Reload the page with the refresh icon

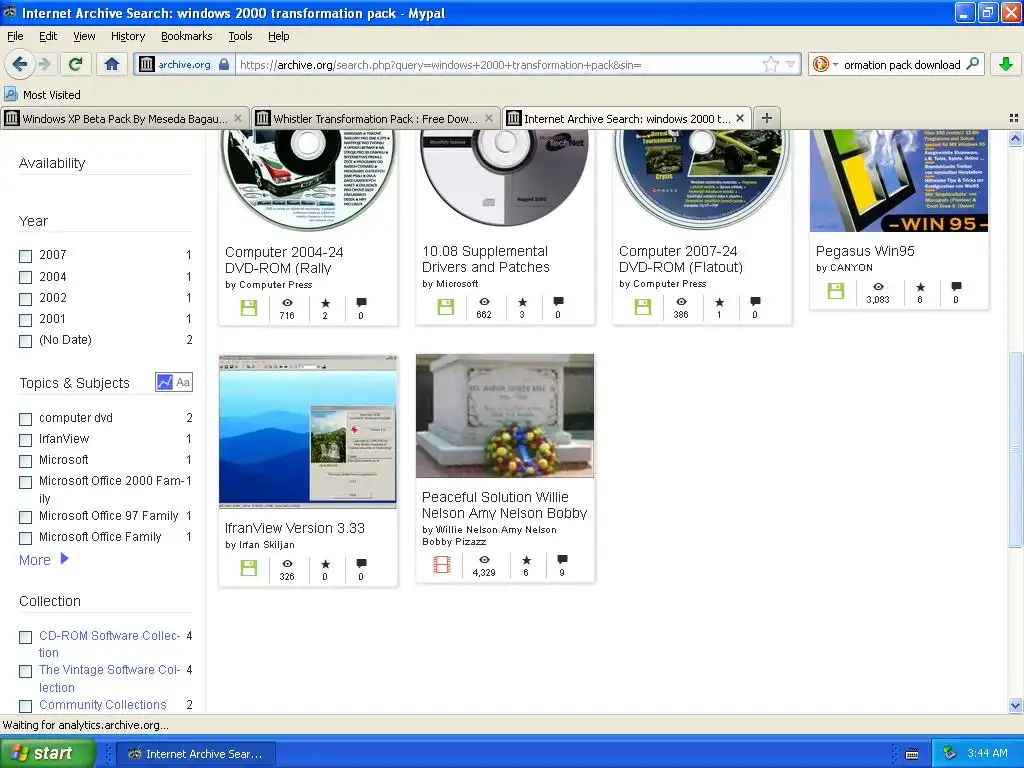click(x=75, y=64)
